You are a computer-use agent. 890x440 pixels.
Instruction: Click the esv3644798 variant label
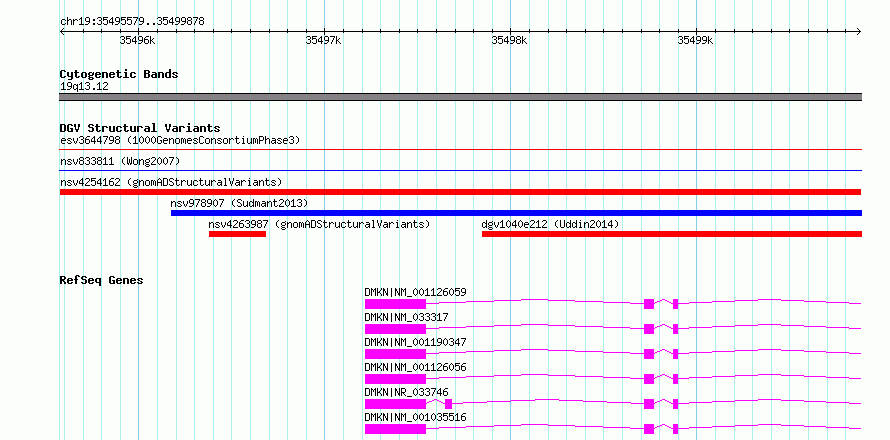pos(180,140)
